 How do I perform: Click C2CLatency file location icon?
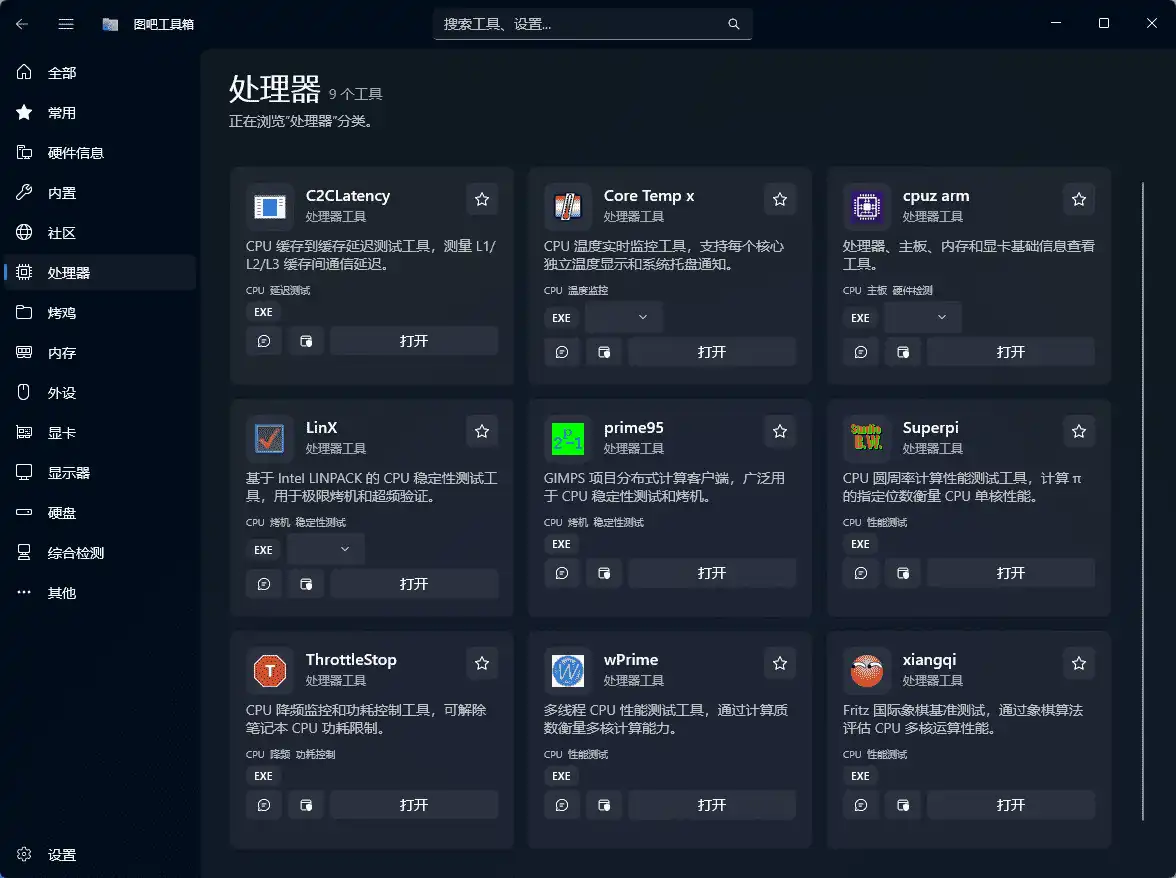pos(306,341)
